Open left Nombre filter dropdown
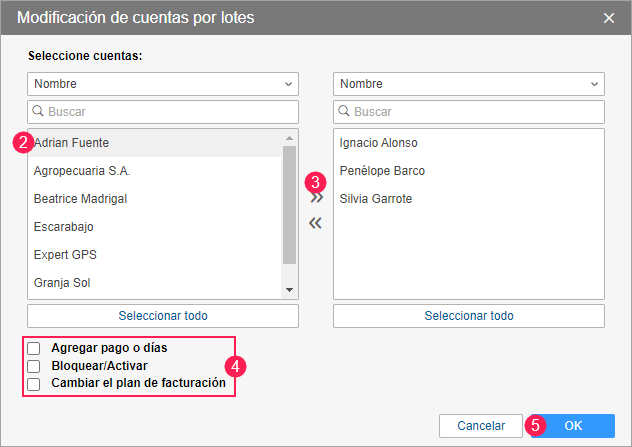Viewport: 632px width, 447px height. pyautogui.click(x=162, y=84)
